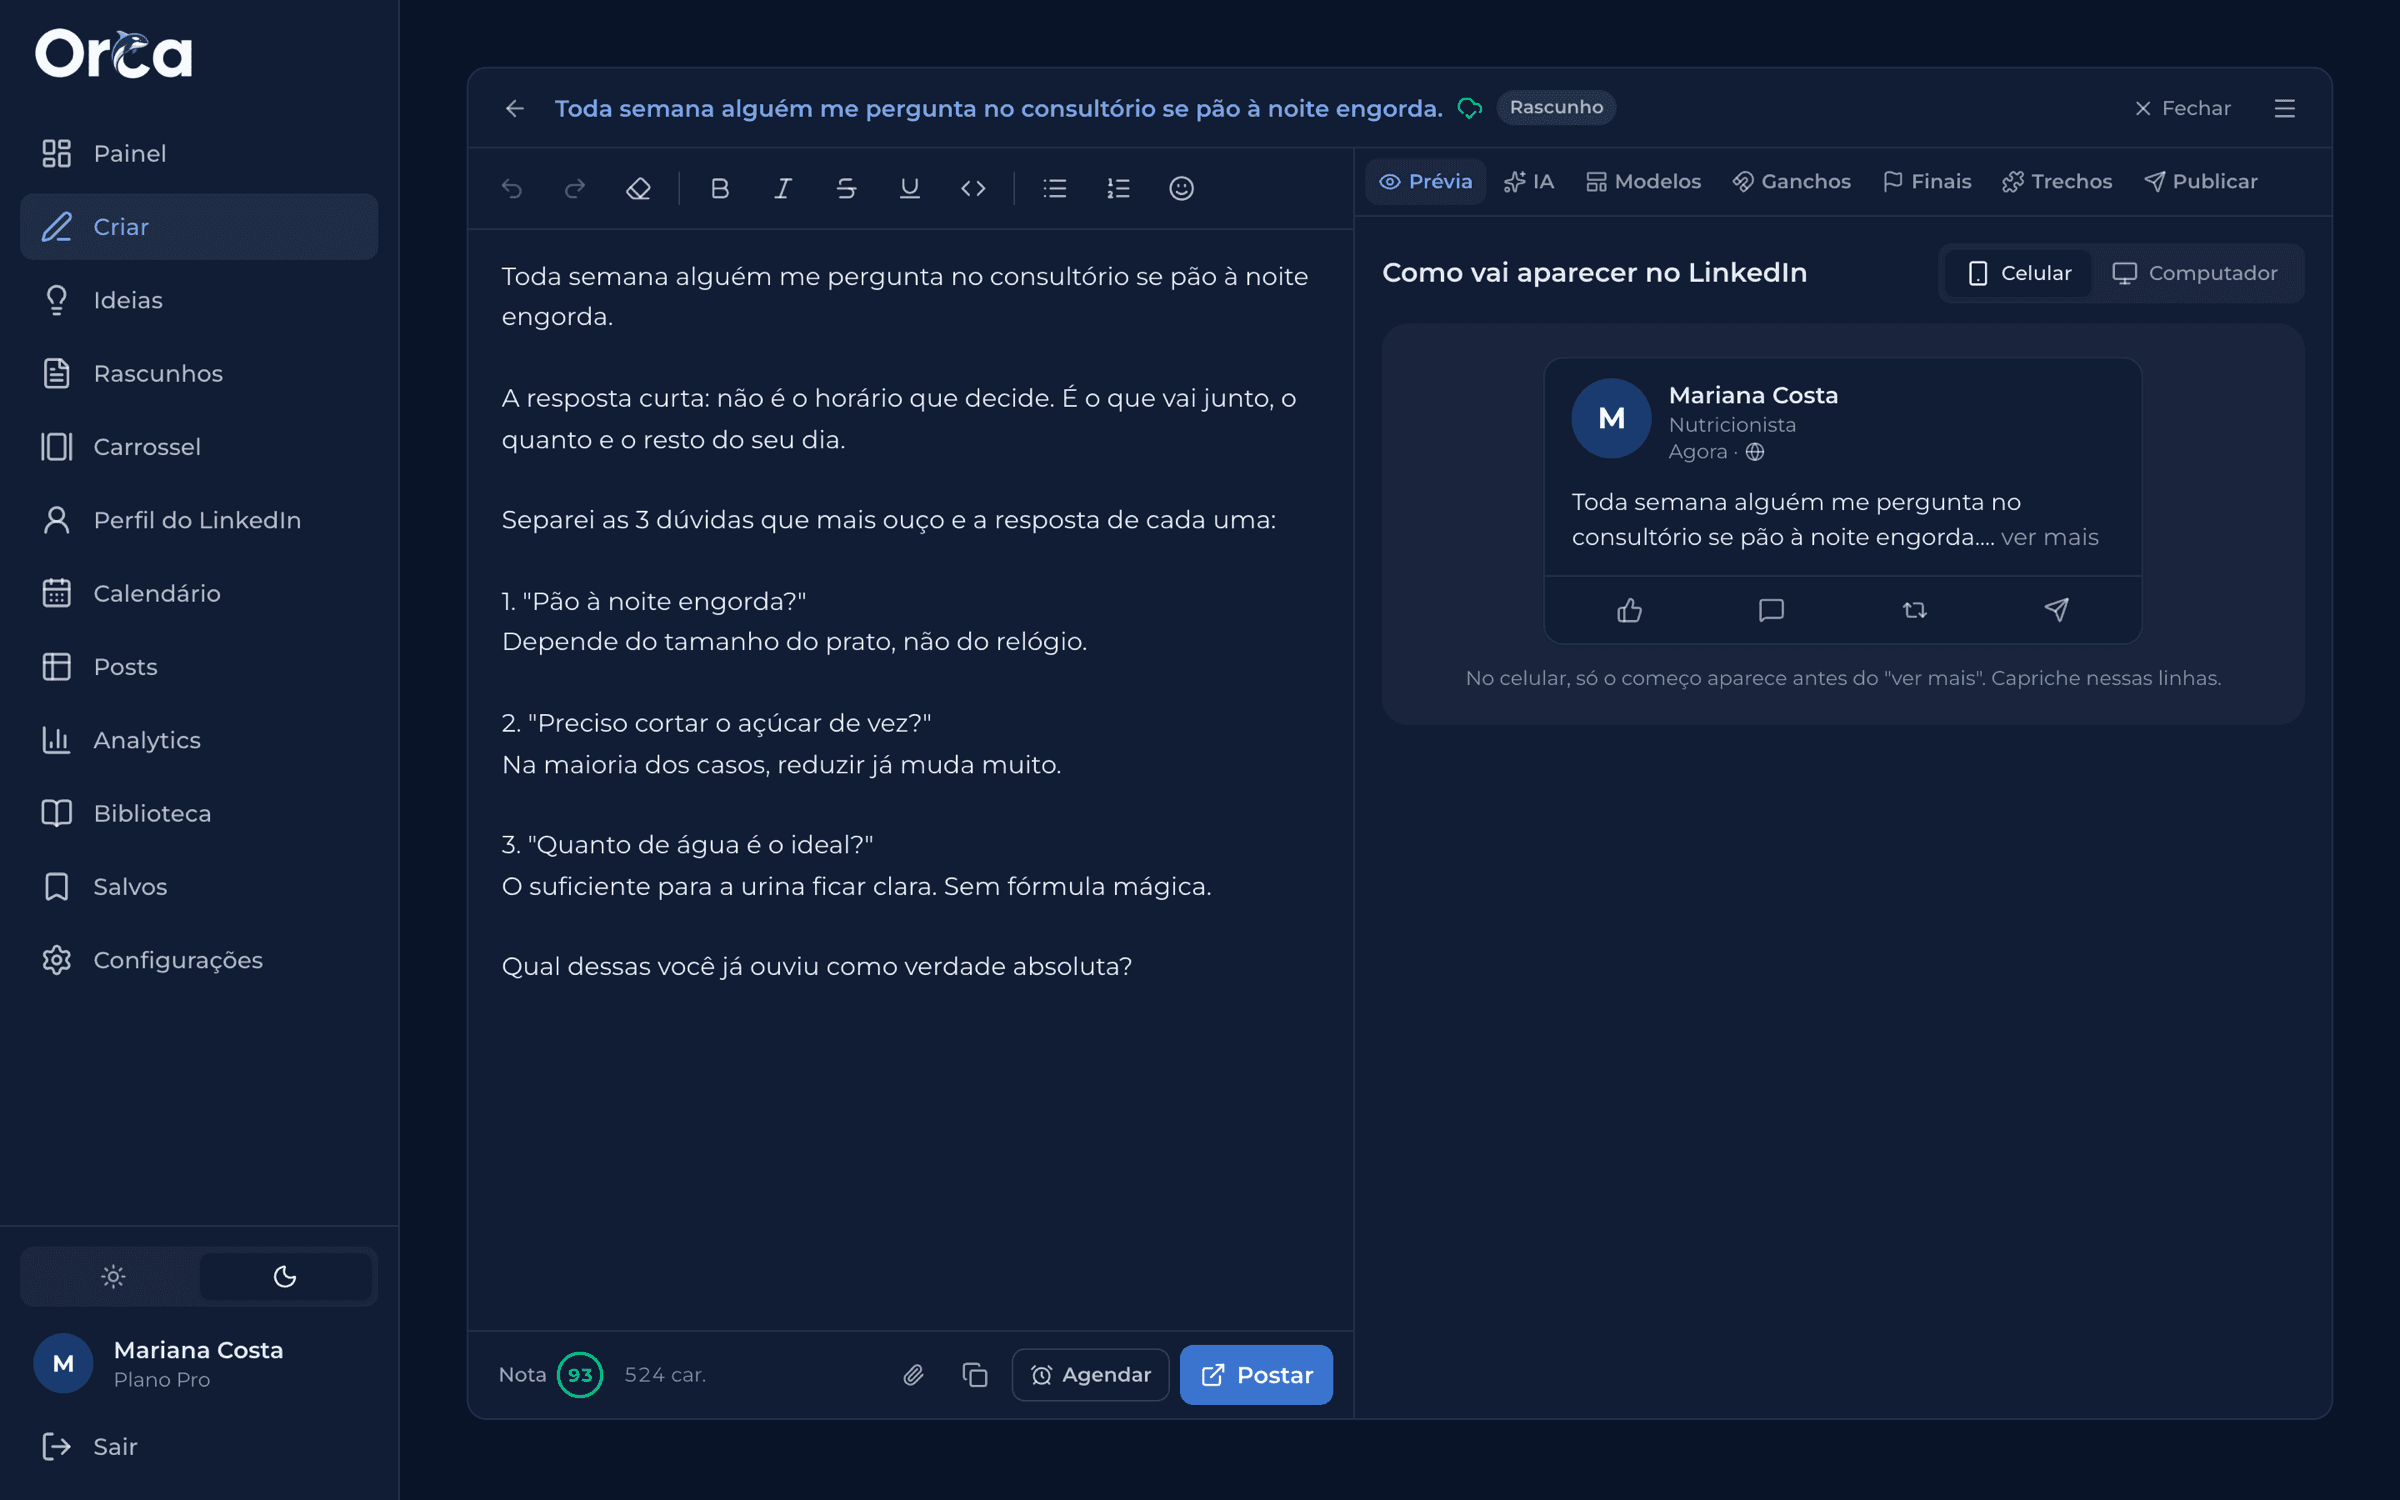Viewport: 2400px width, 1500px height.
Task: Underline the selected text
Action: 909,188
